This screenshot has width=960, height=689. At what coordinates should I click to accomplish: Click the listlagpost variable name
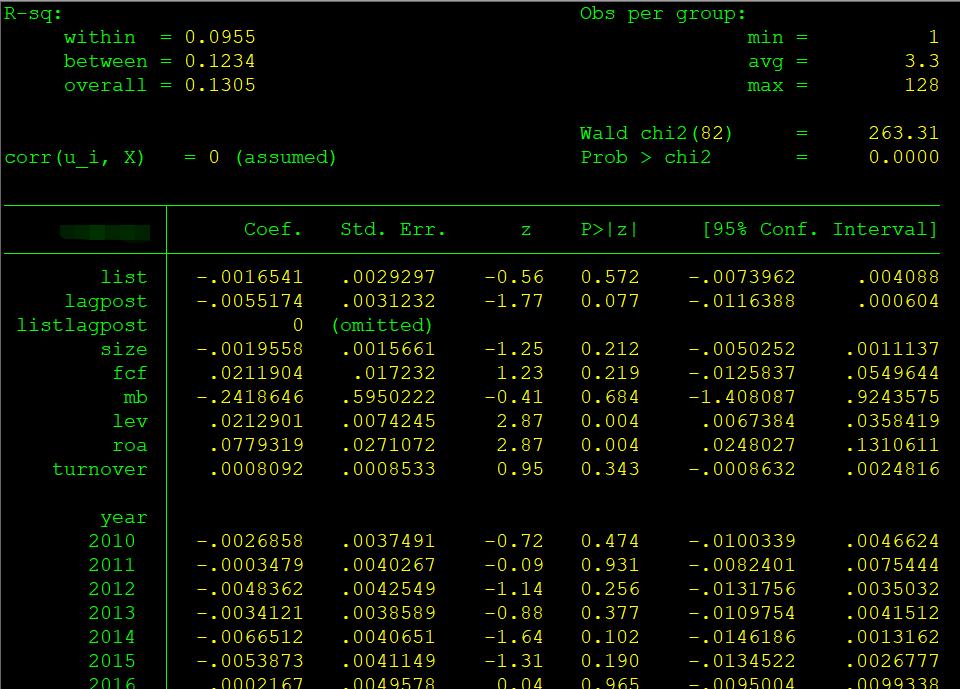pyautogui.click(x=82, y=325)
